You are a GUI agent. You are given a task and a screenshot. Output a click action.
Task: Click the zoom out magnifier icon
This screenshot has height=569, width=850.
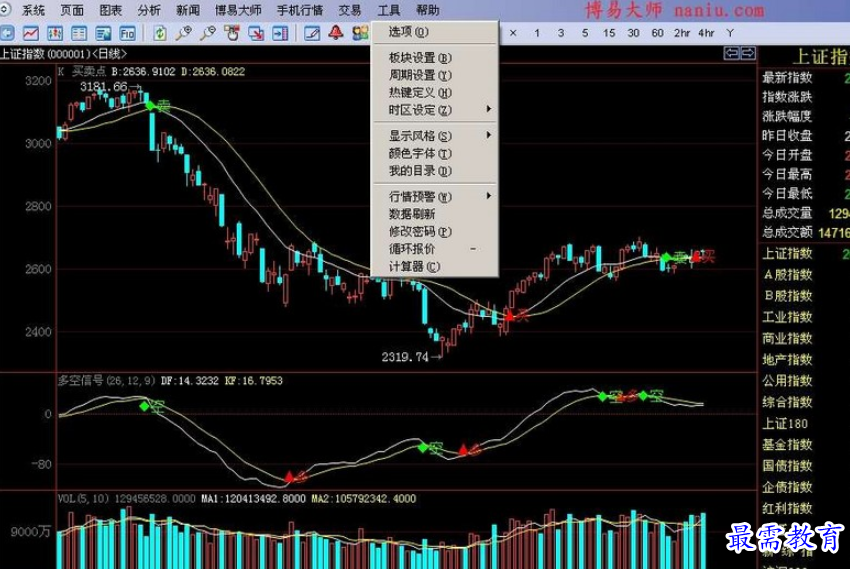[x=208, y=34]
